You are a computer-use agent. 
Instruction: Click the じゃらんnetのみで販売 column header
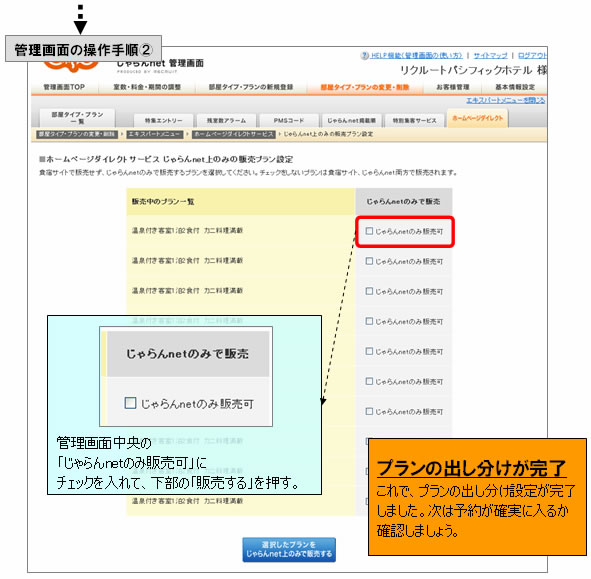coord(403,202)
